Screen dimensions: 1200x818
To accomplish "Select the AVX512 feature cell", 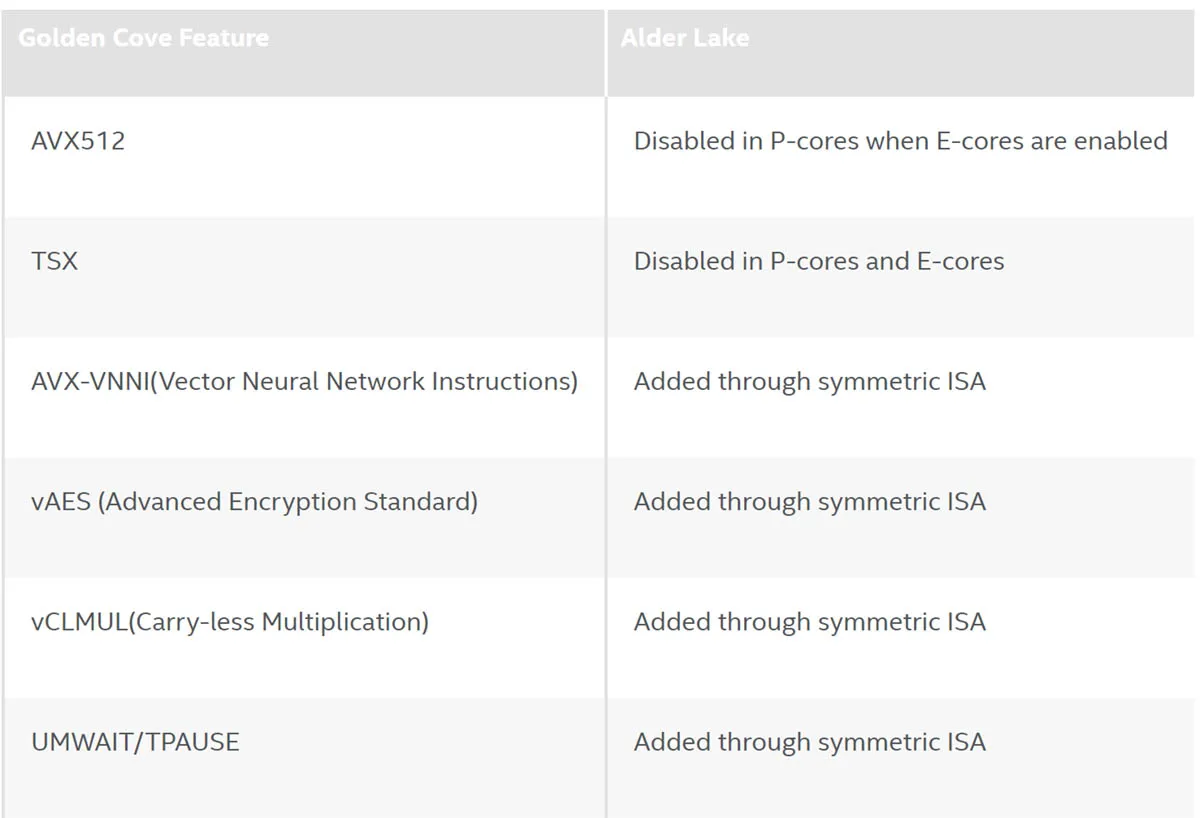I will [303, 156].
